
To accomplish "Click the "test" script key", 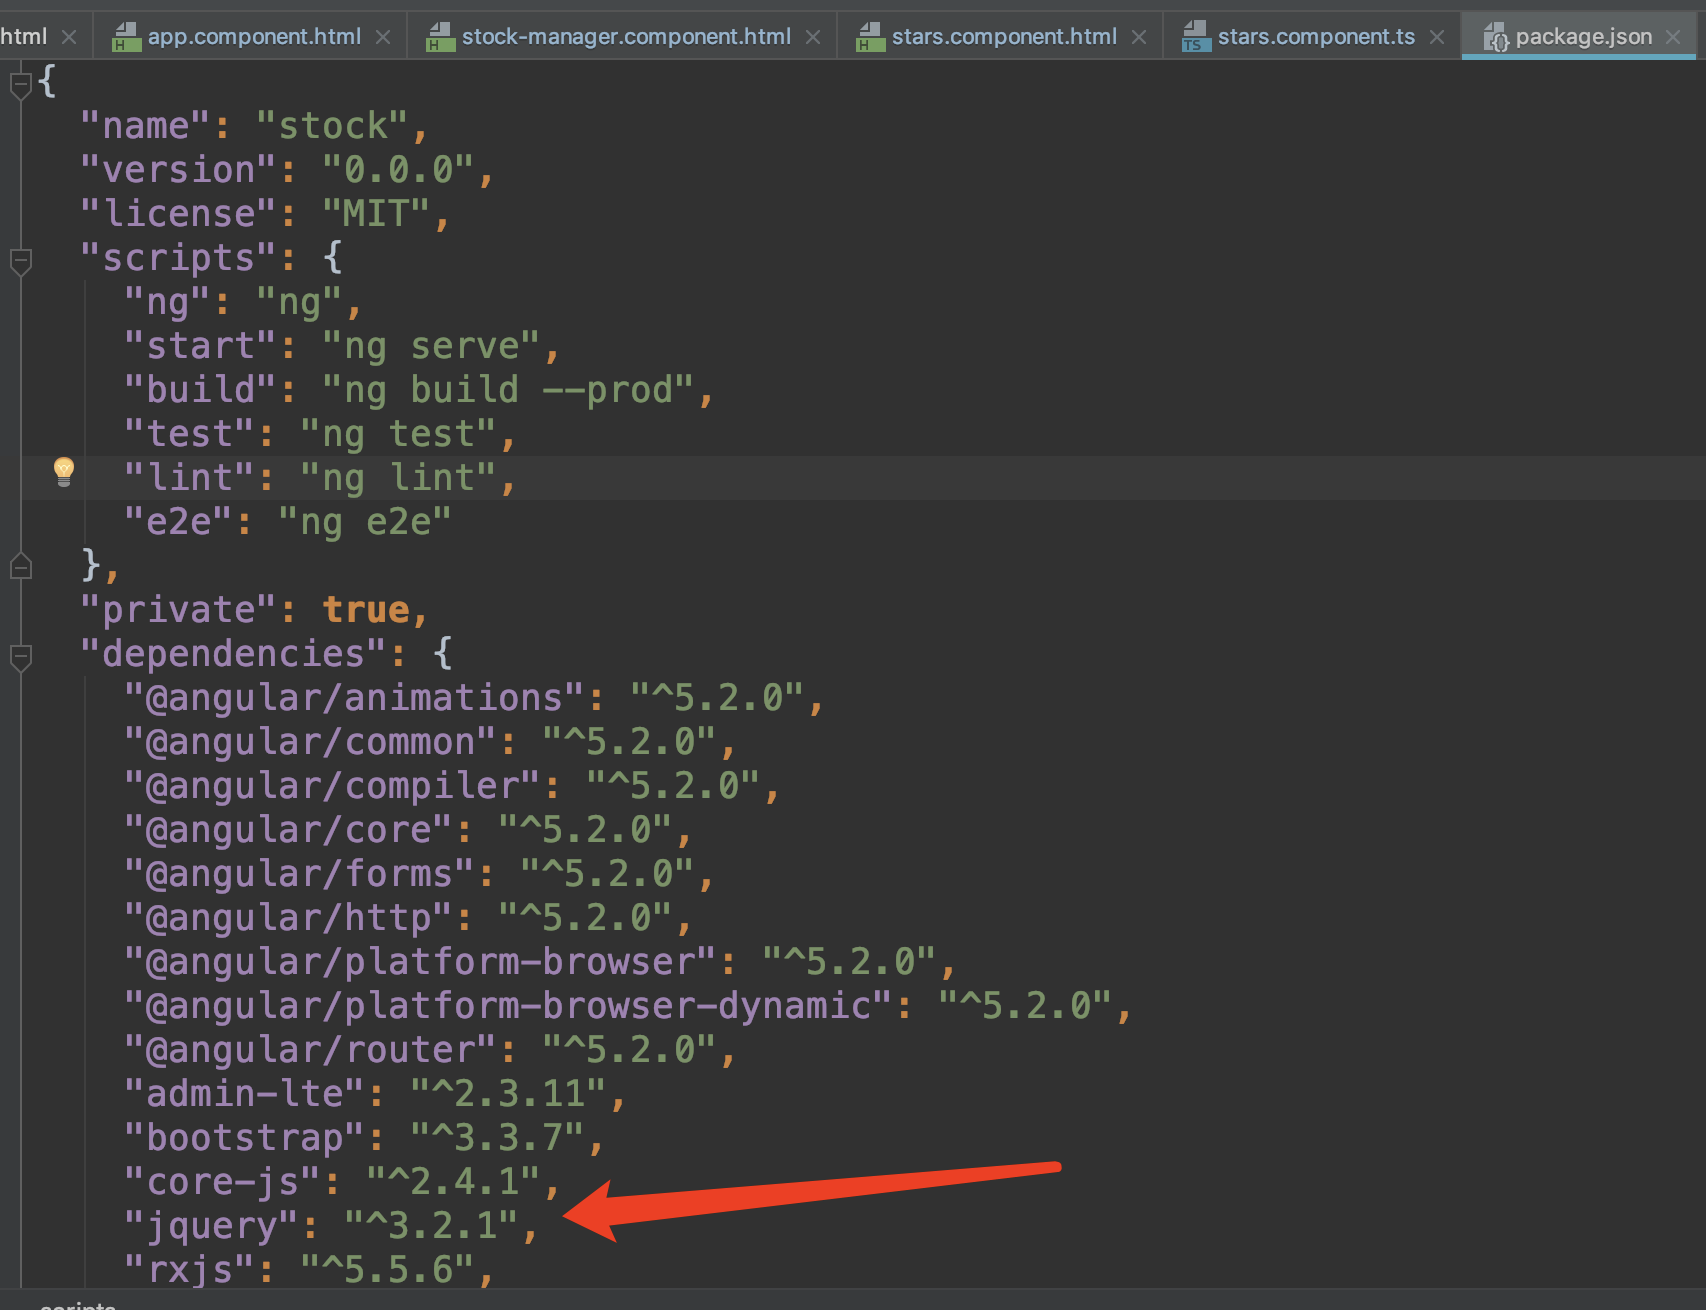I will click(190, 434).
